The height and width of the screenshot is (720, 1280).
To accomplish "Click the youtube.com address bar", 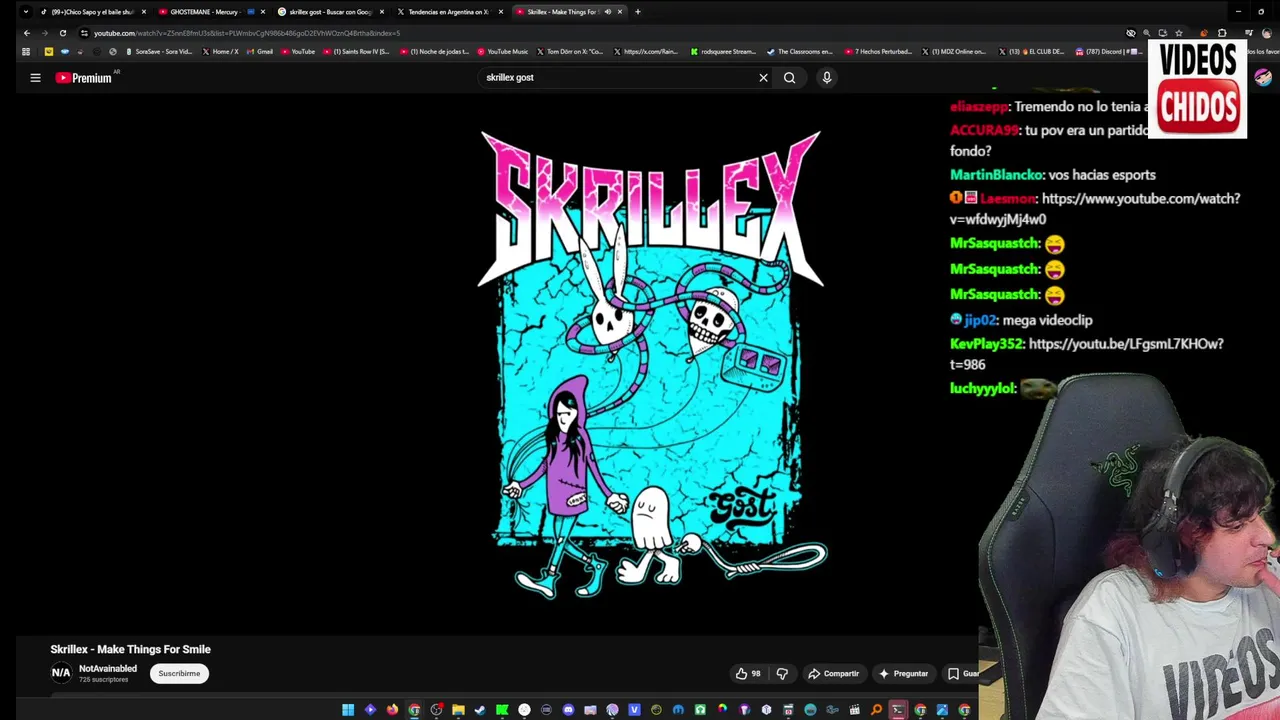I will 600,33.
